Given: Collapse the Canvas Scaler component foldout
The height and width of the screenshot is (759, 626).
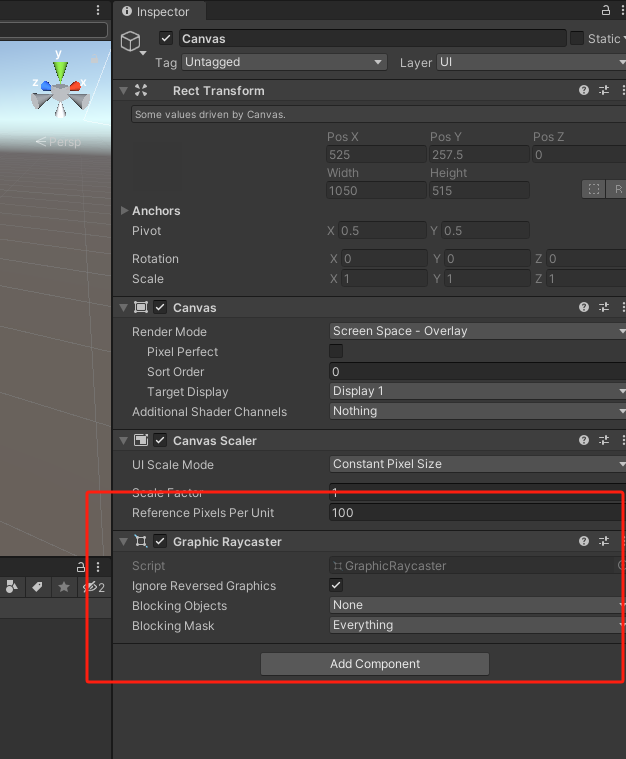Looking at the screenshot, I should 123,440.
